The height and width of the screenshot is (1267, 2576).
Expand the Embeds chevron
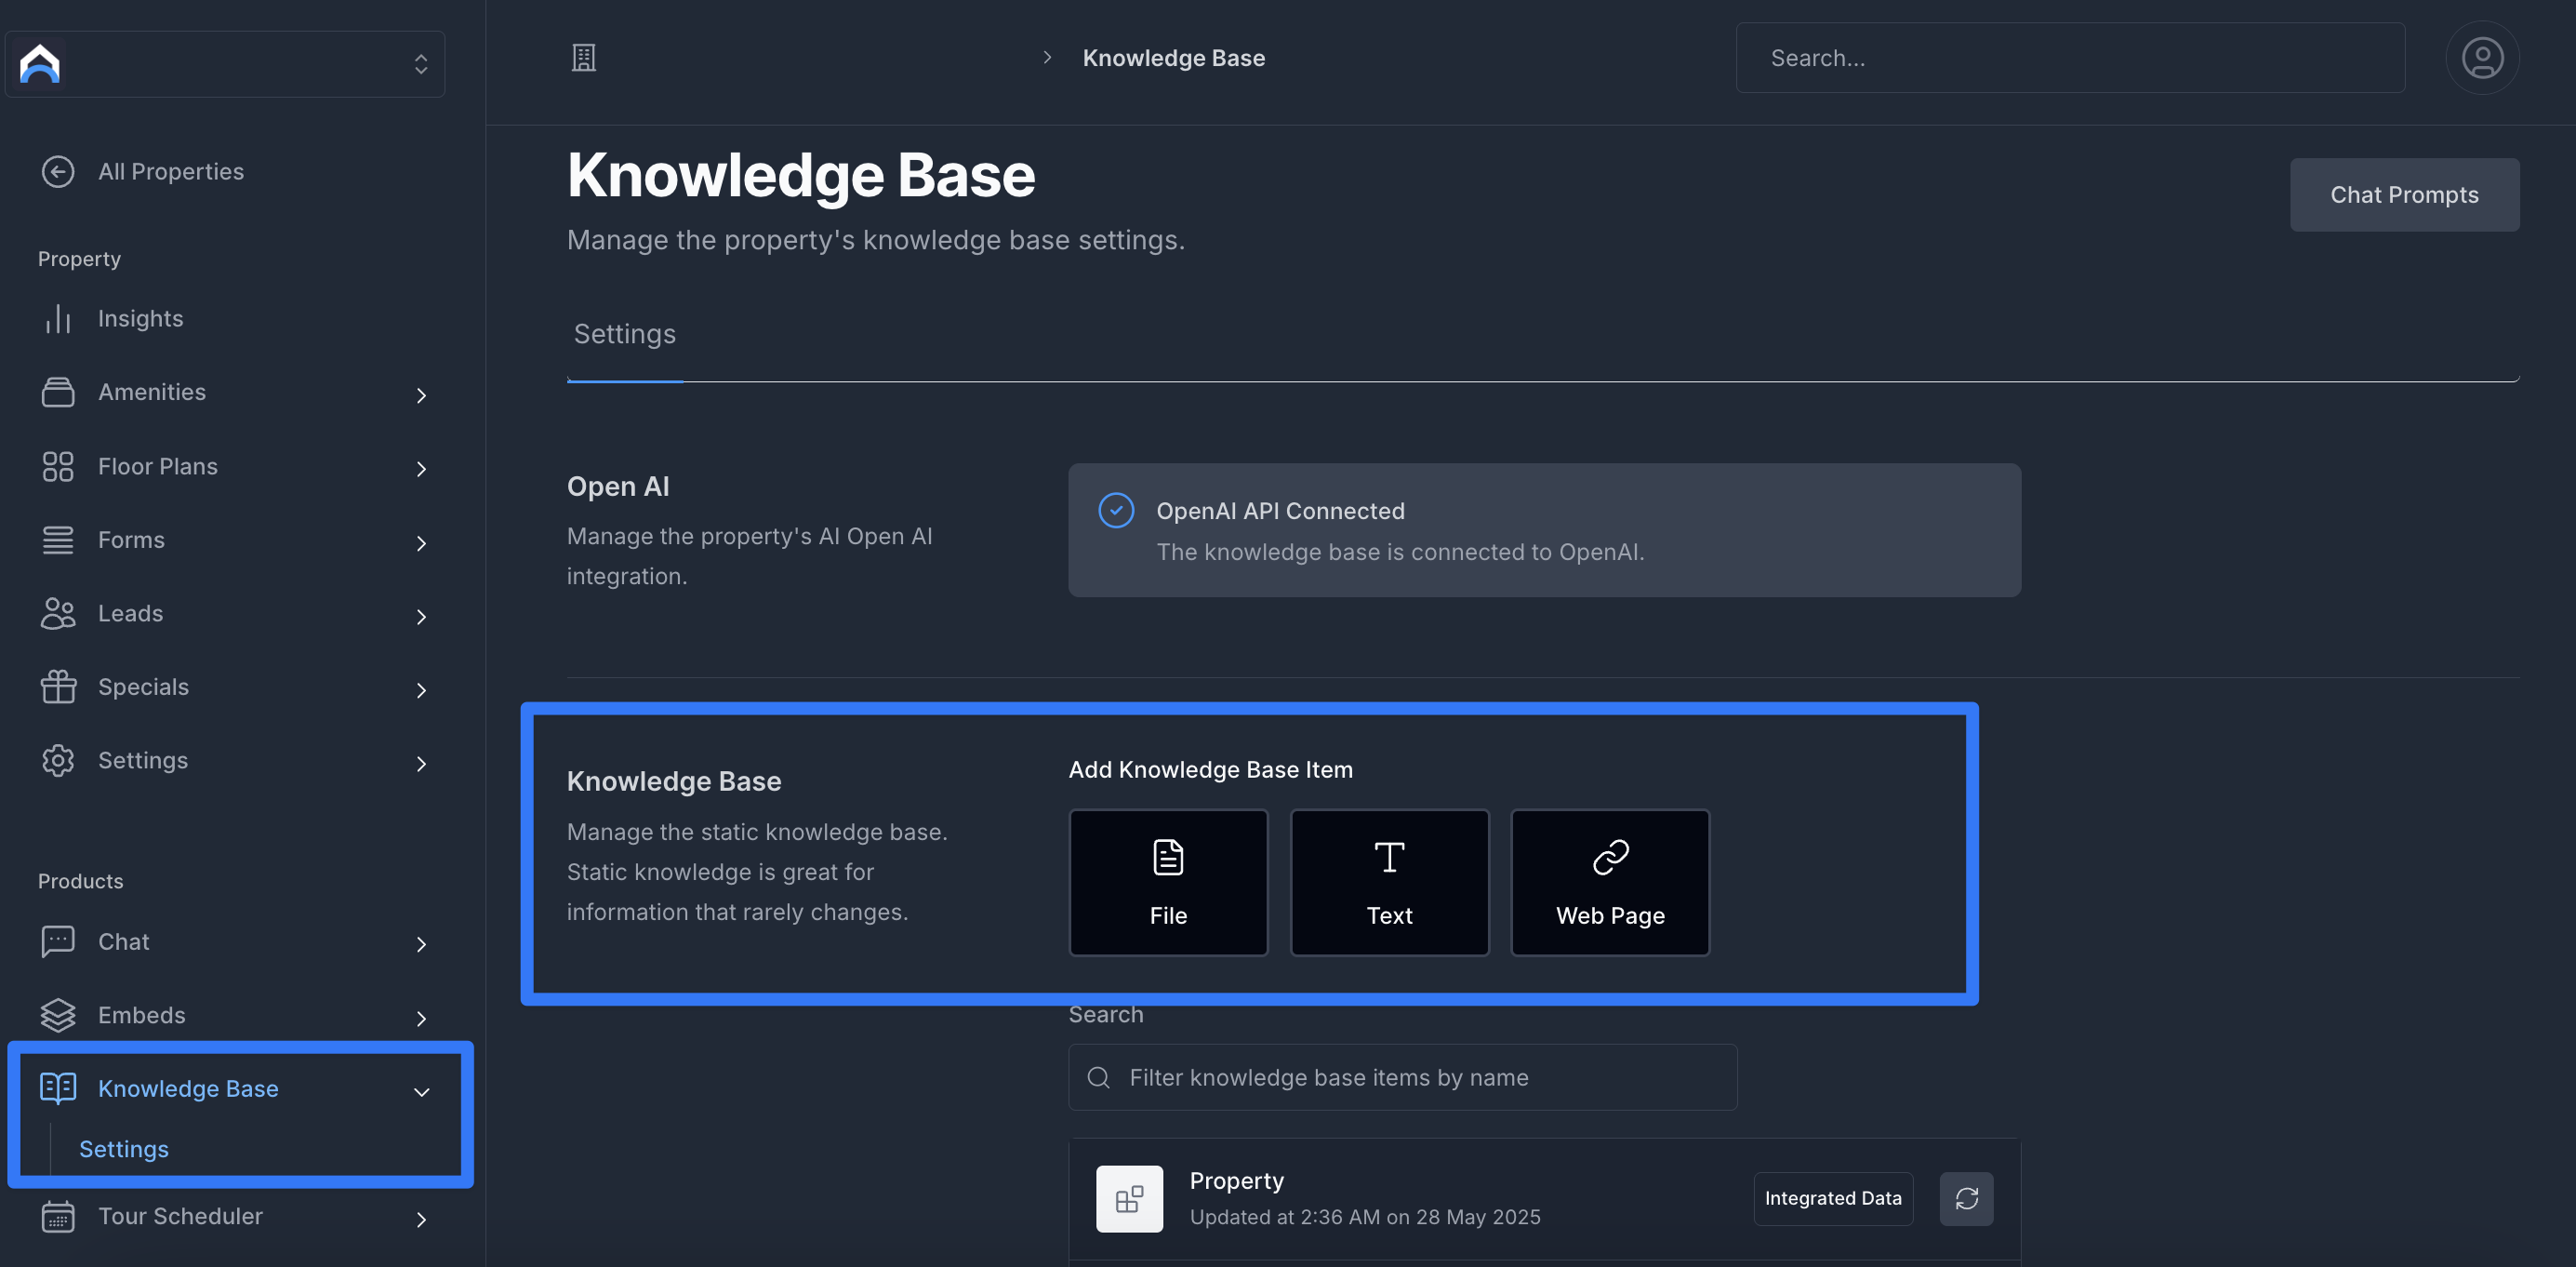(x=421, y=1018)
